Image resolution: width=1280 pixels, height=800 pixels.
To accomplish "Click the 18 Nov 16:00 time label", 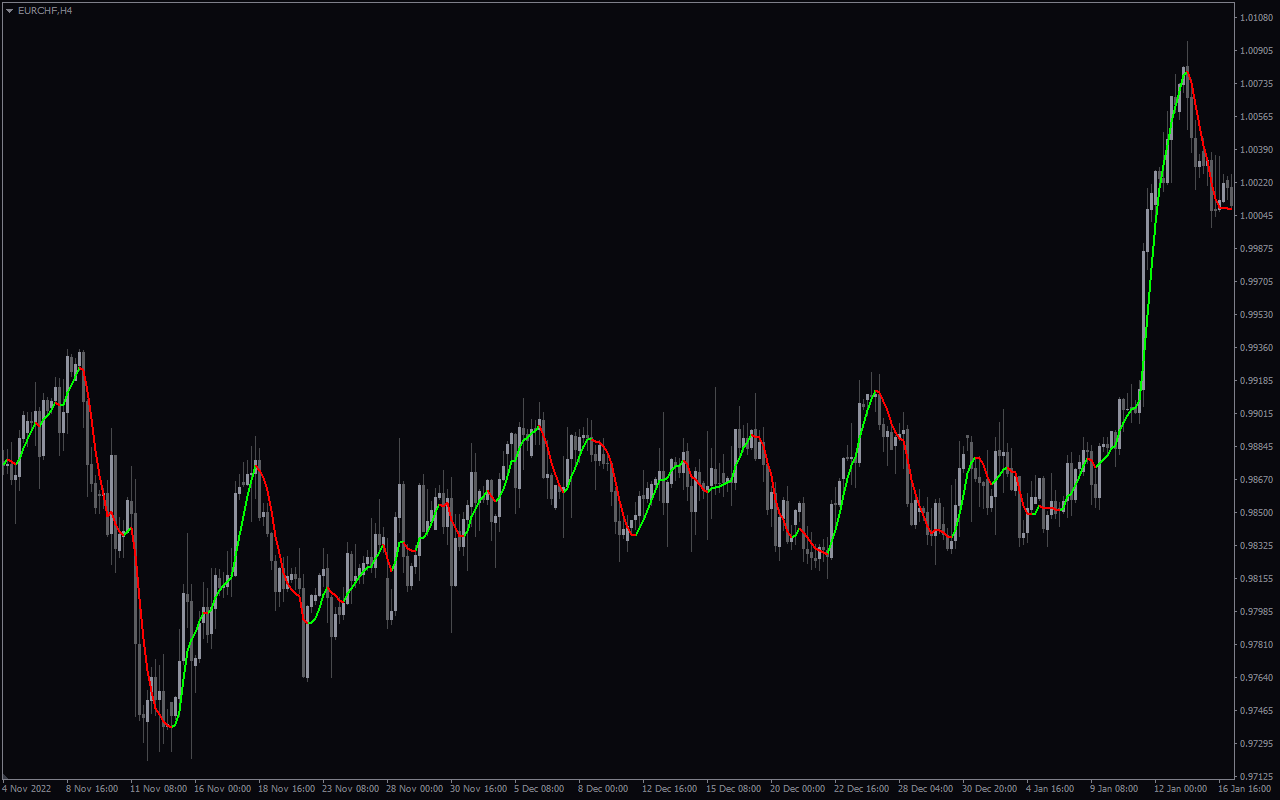I will (285, 789).
